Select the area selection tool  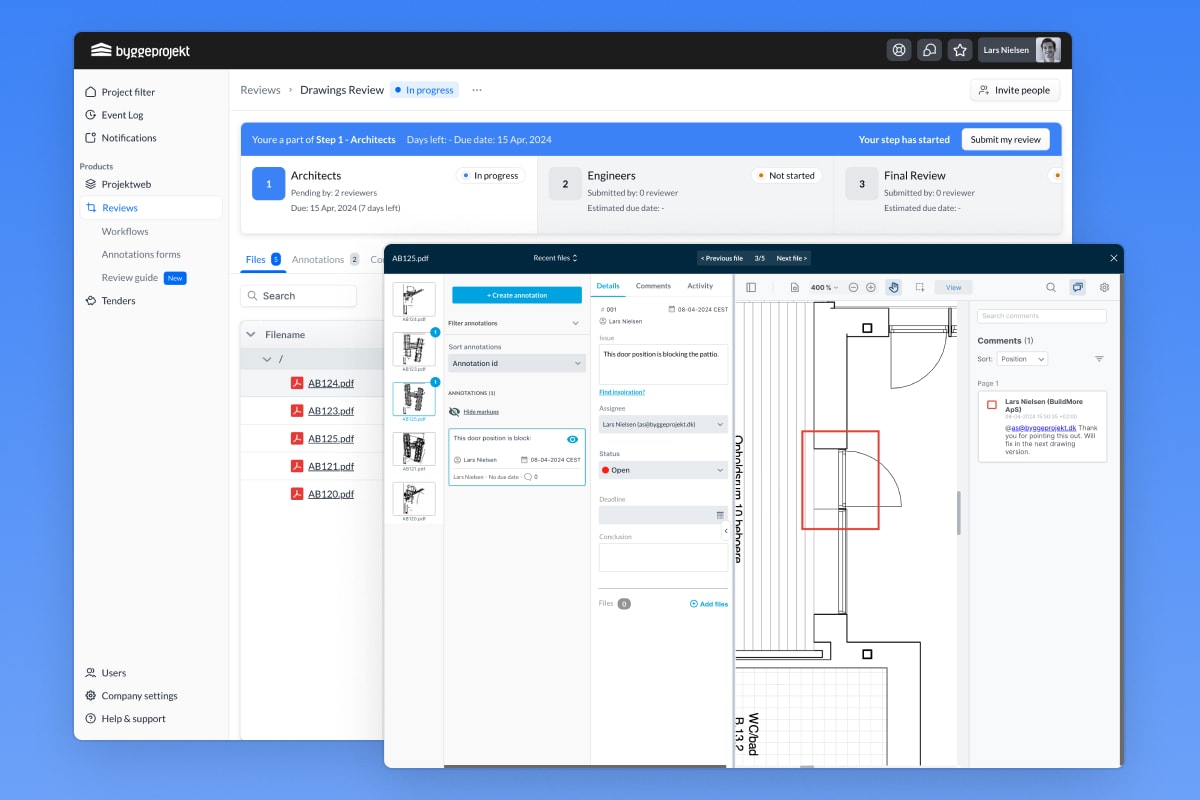click(x=919, y=287)
